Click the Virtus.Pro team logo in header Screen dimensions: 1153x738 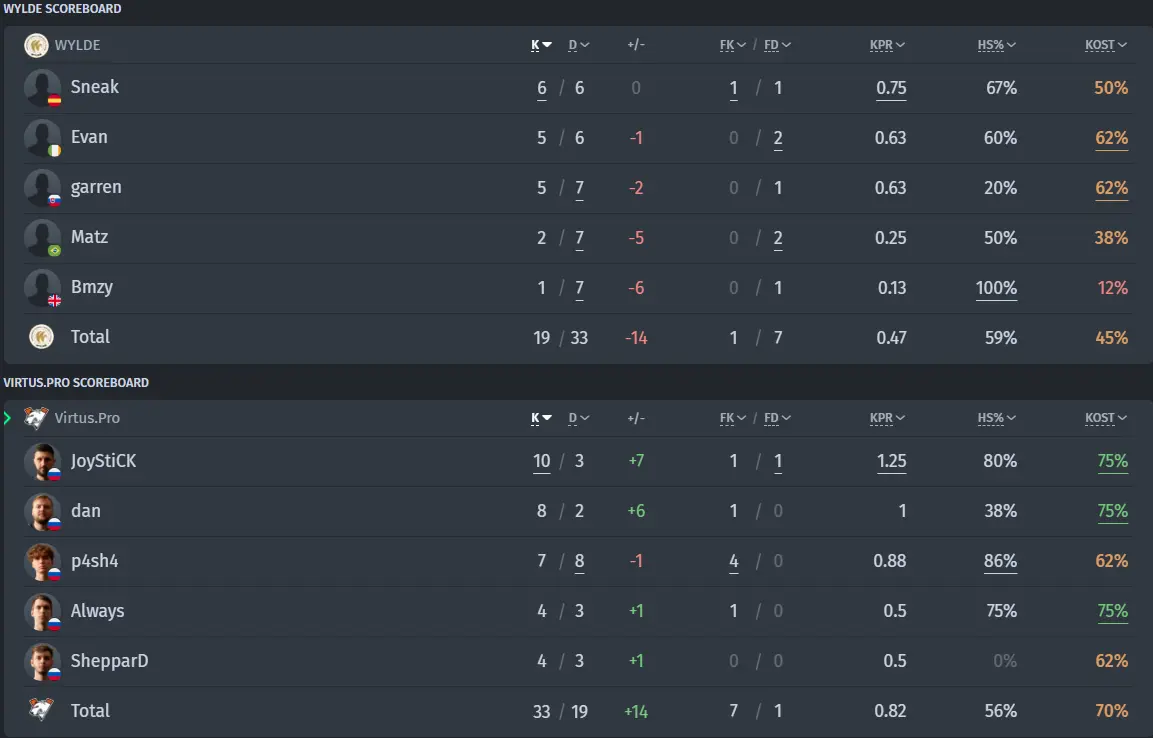click(x=36, y=418)
